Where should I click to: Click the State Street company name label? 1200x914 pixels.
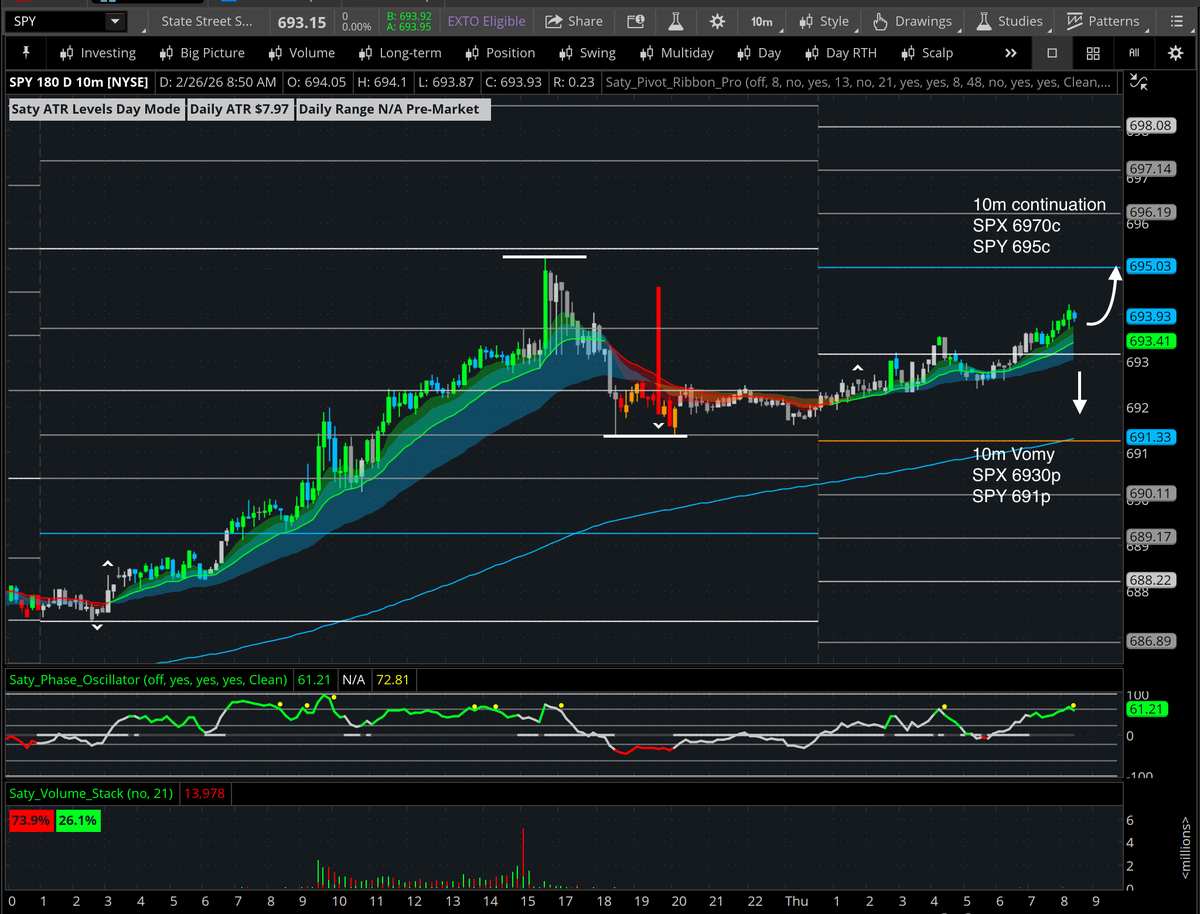click(207, 21)
